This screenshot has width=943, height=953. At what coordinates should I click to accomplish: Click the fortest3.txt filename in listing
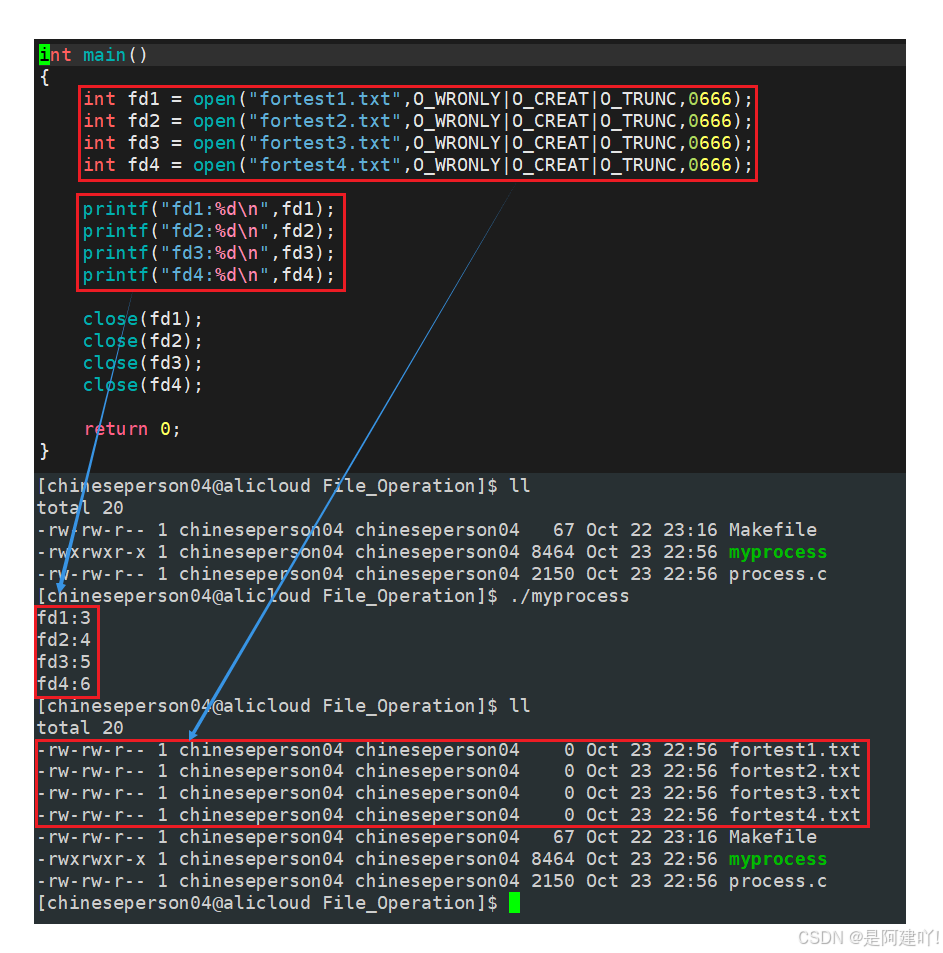click(795, 793)
